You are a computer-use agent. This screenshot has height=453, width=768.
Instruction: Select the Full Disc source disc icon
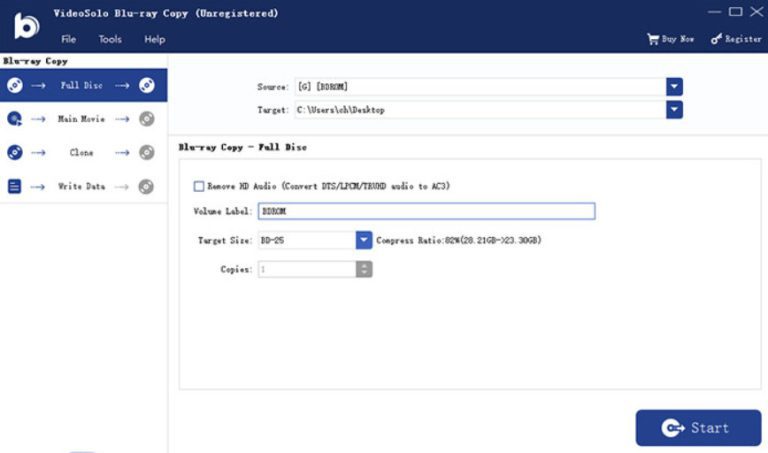click(15, 85)
